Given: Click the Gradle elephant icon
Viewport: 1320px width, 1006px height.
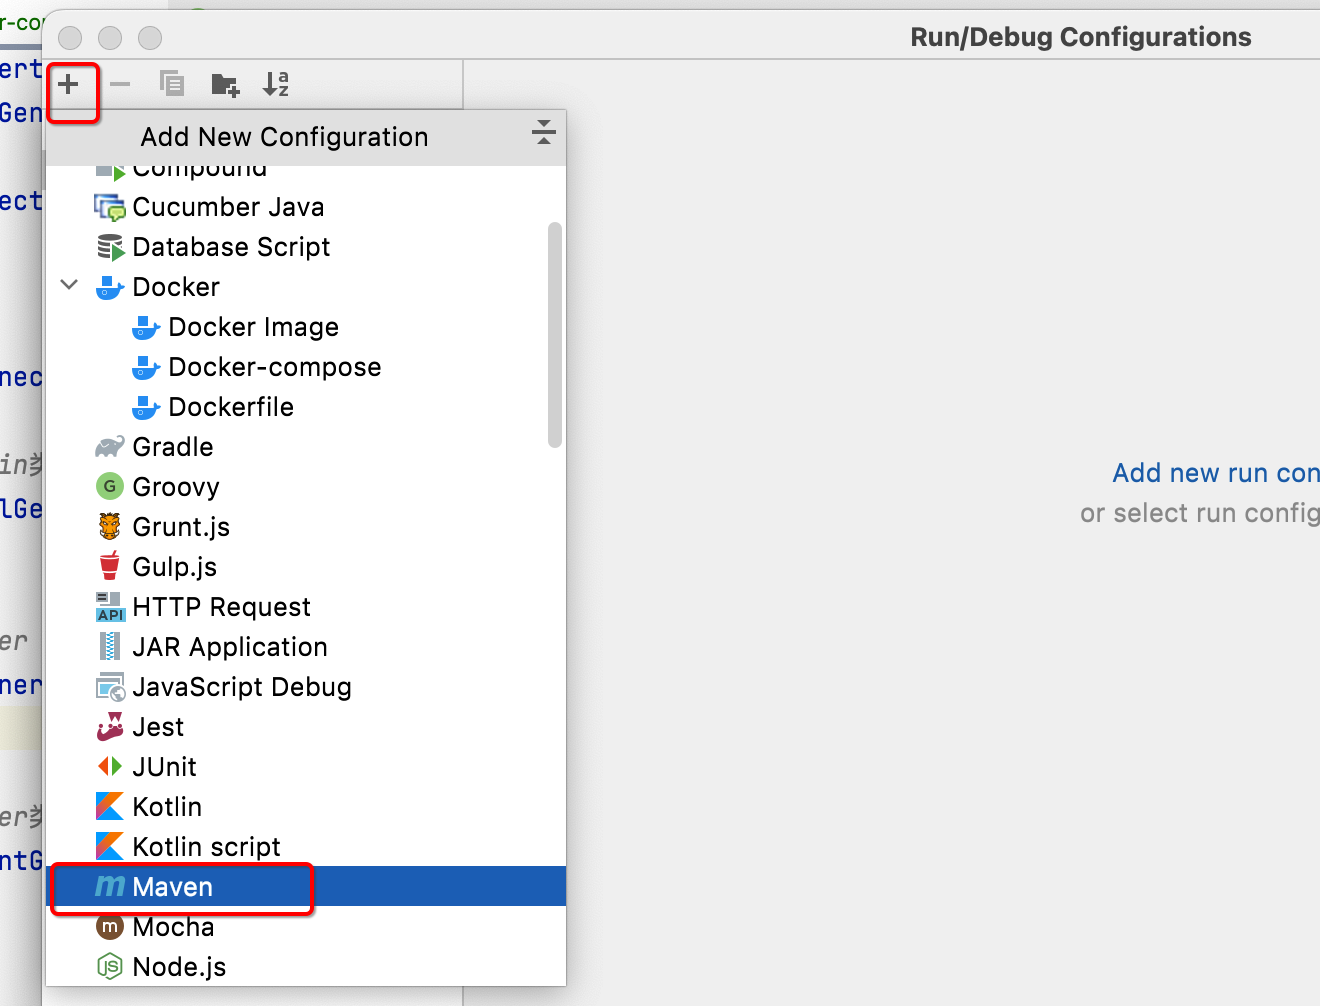Looking at the screenshot, I should tap(110, 446).
